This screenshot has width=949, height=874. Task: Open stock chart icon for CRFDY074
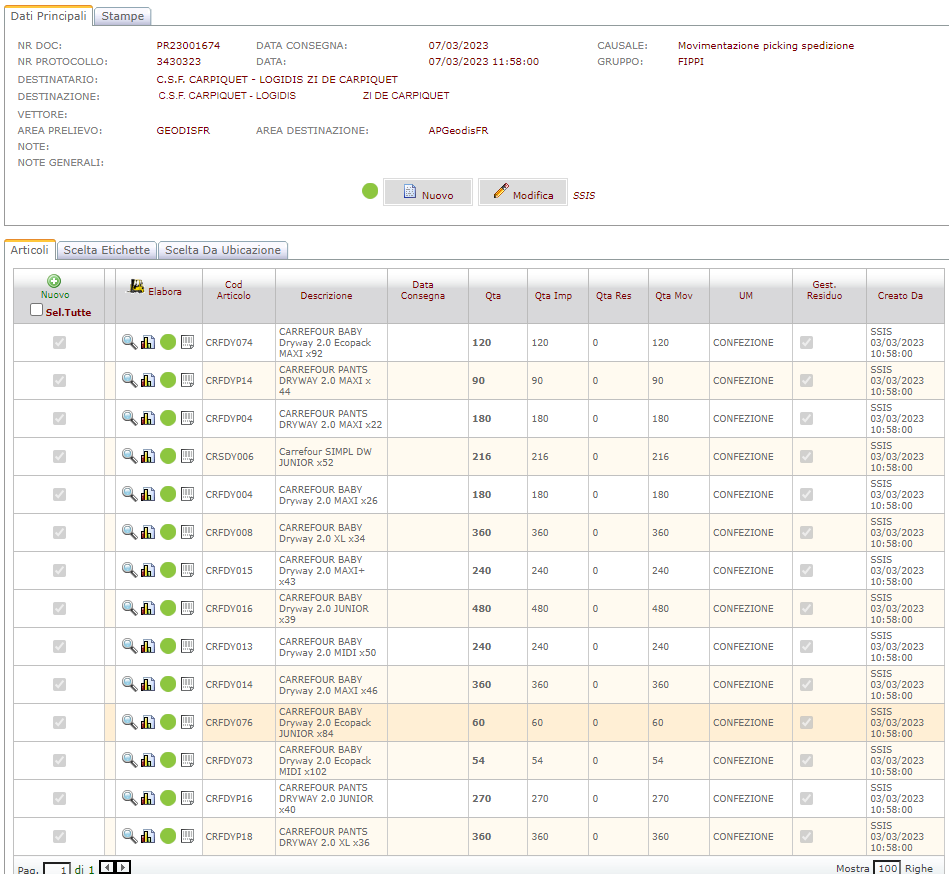click(x=148, y=343)
